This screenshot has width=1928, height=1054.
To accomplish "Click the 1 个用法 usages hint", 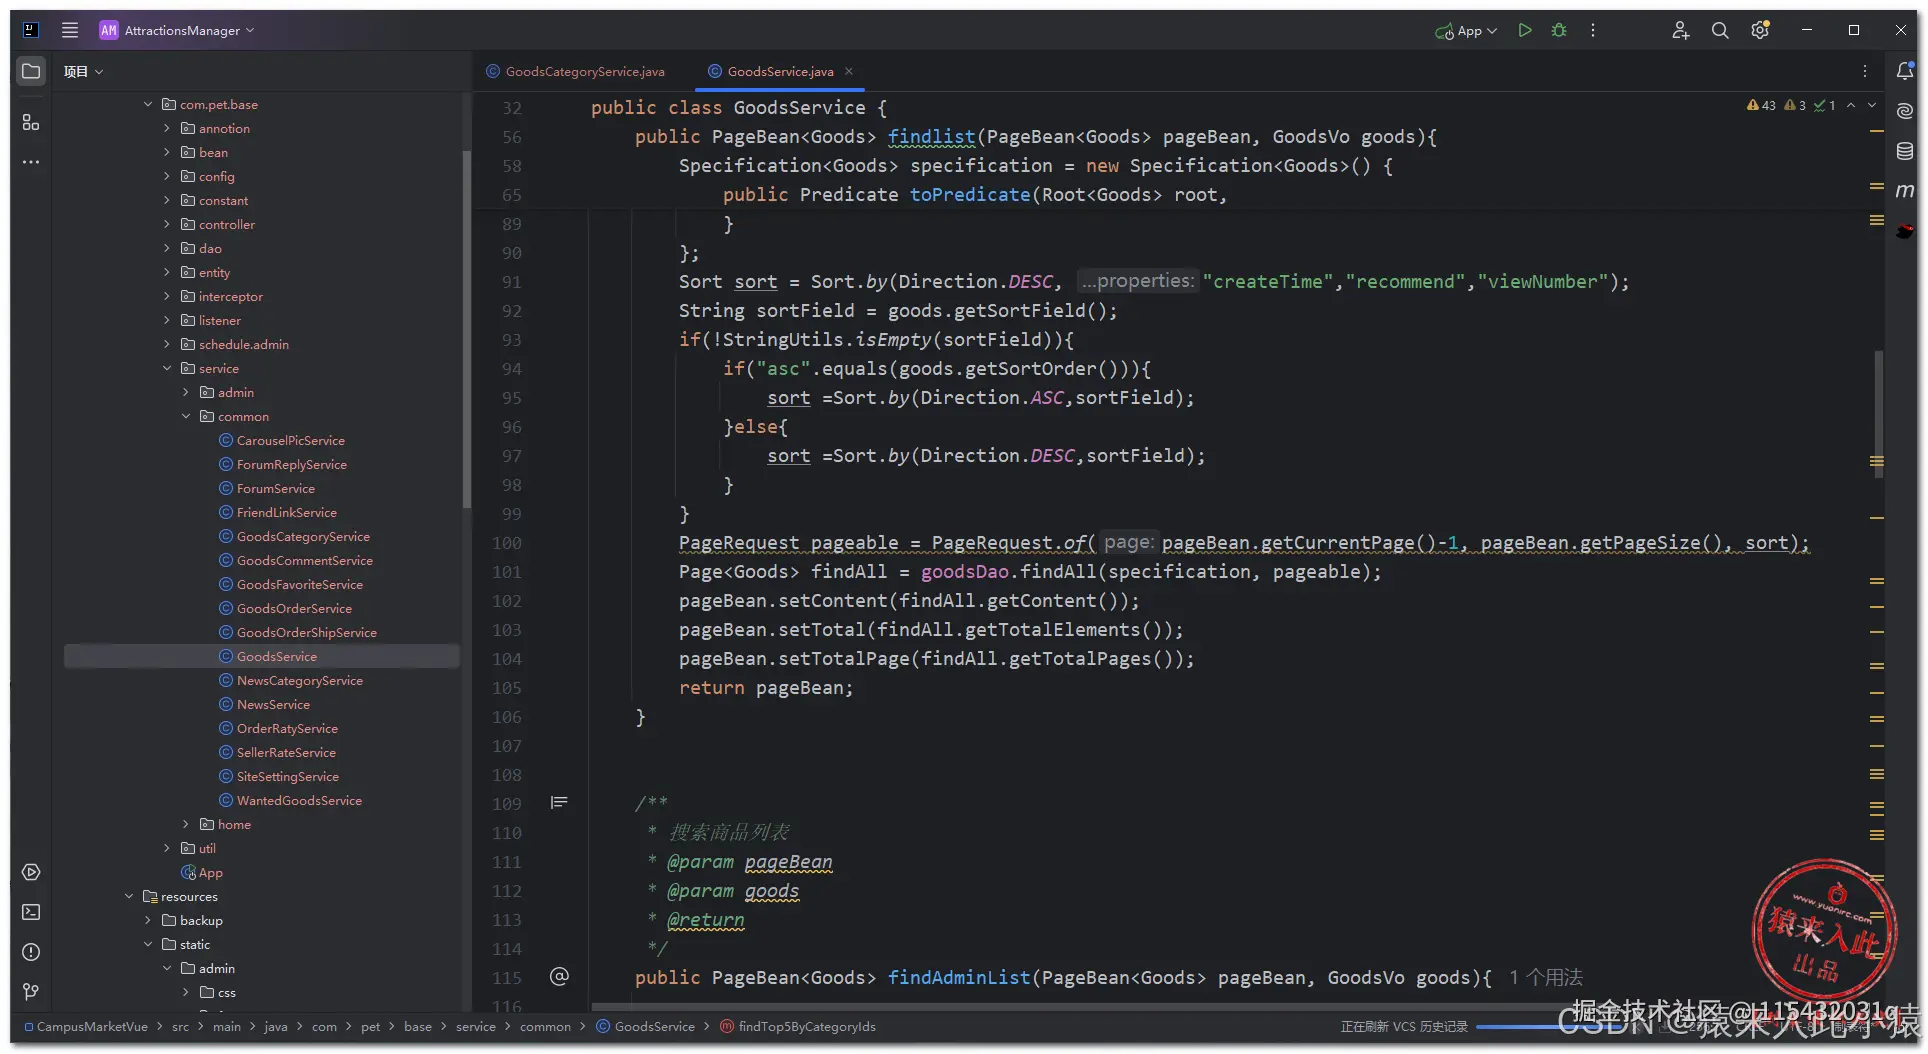I will pyautogui.click(x=1546, y=977).
